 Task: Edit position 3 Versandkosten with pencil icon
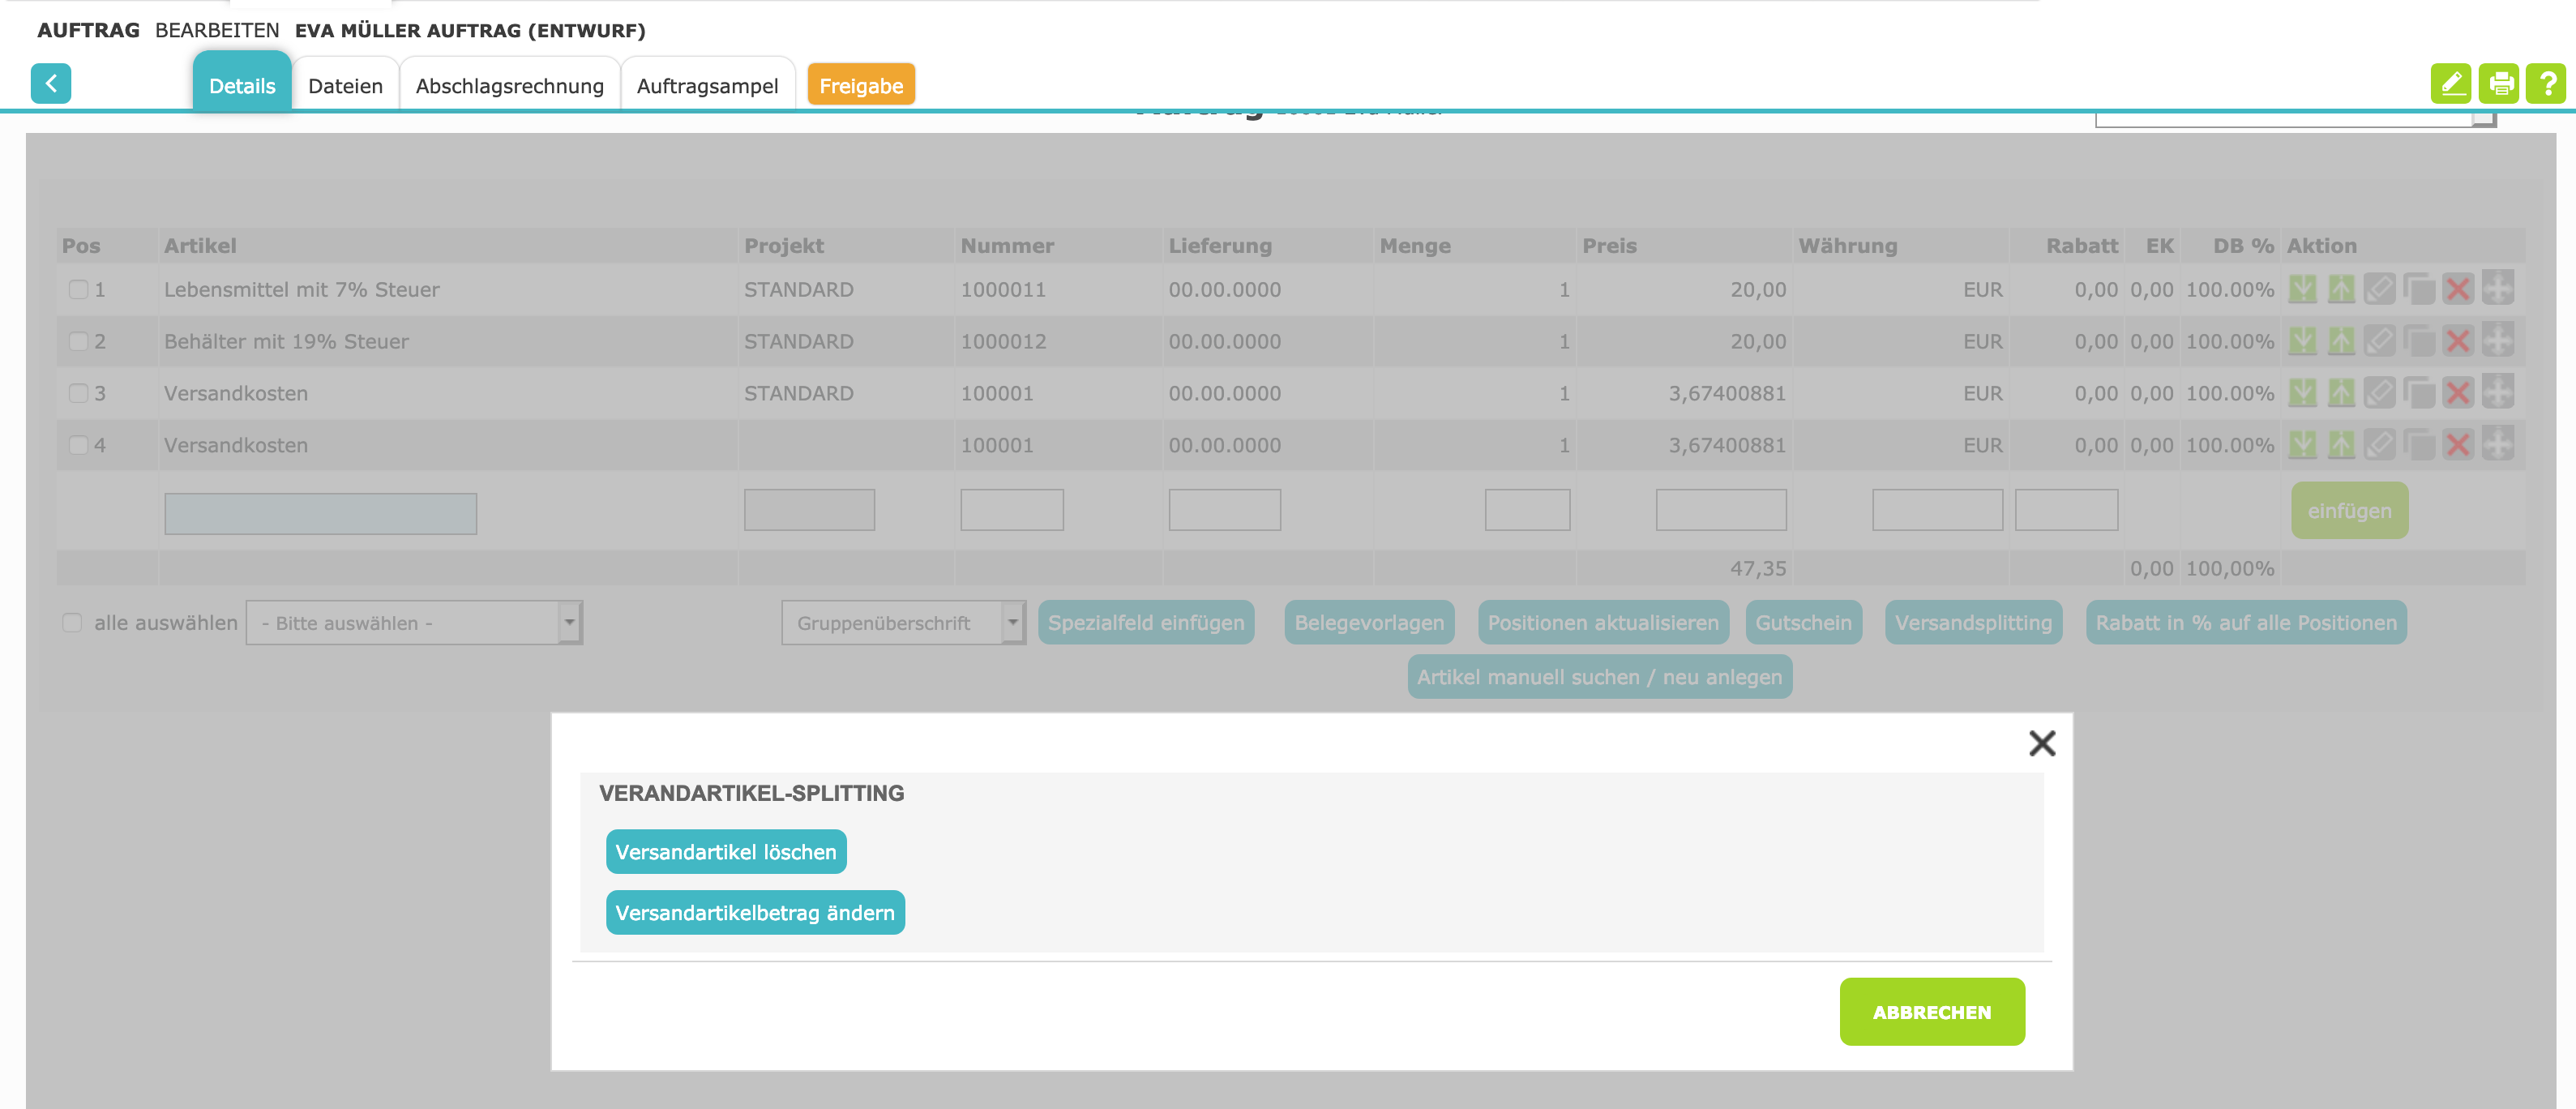tap(2379, 393)
